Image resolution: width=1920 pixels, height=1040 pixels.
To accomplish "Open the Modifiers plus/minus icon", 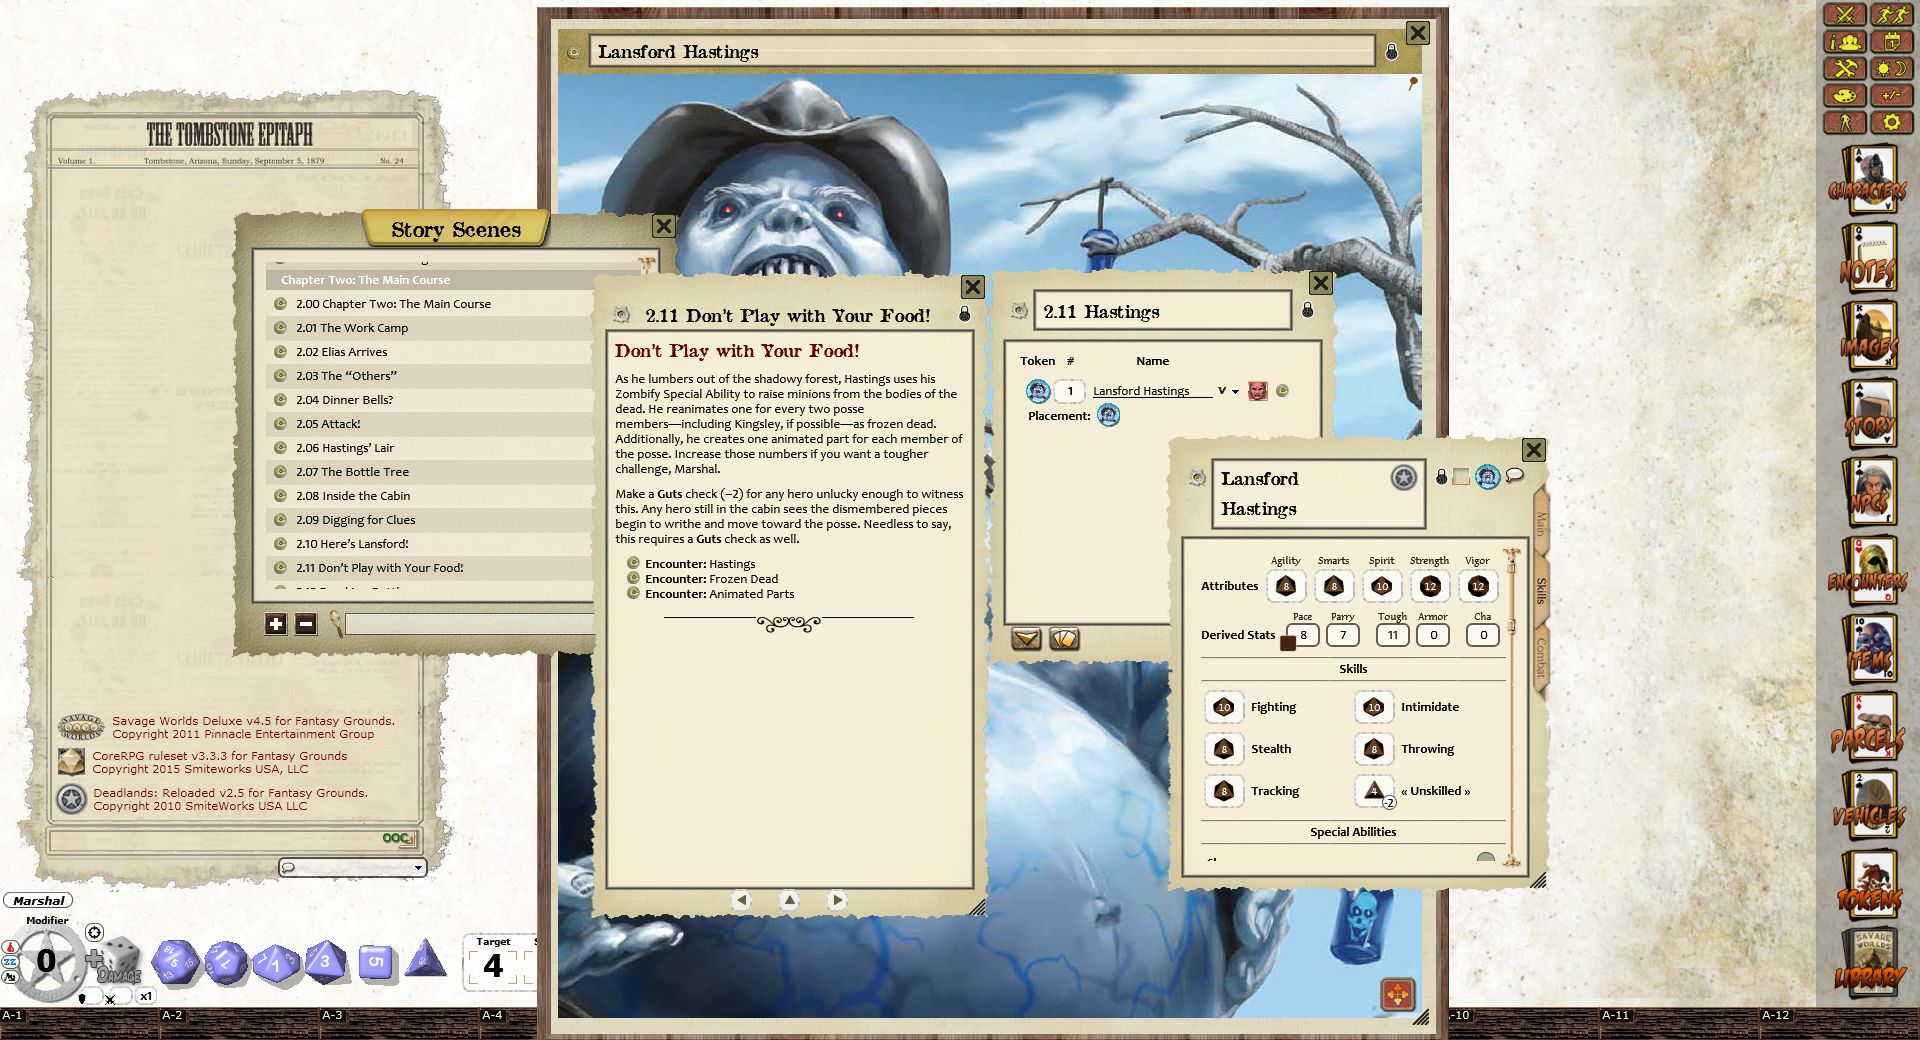I will pos(1891,96).
